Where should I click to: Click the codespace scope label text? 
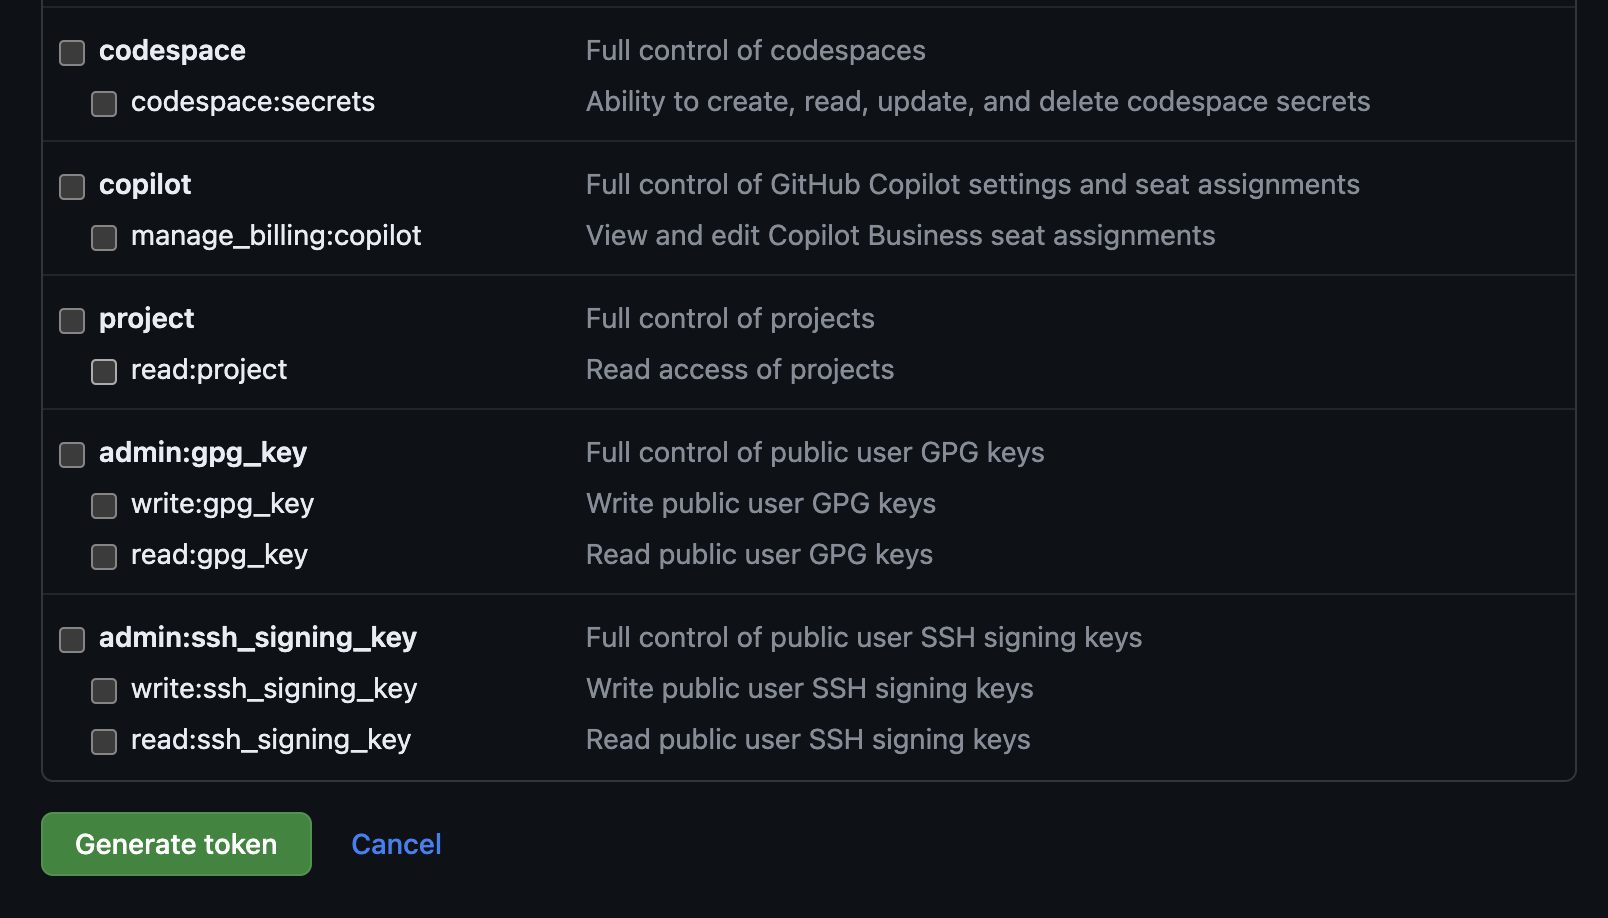[x=171, y=50]
